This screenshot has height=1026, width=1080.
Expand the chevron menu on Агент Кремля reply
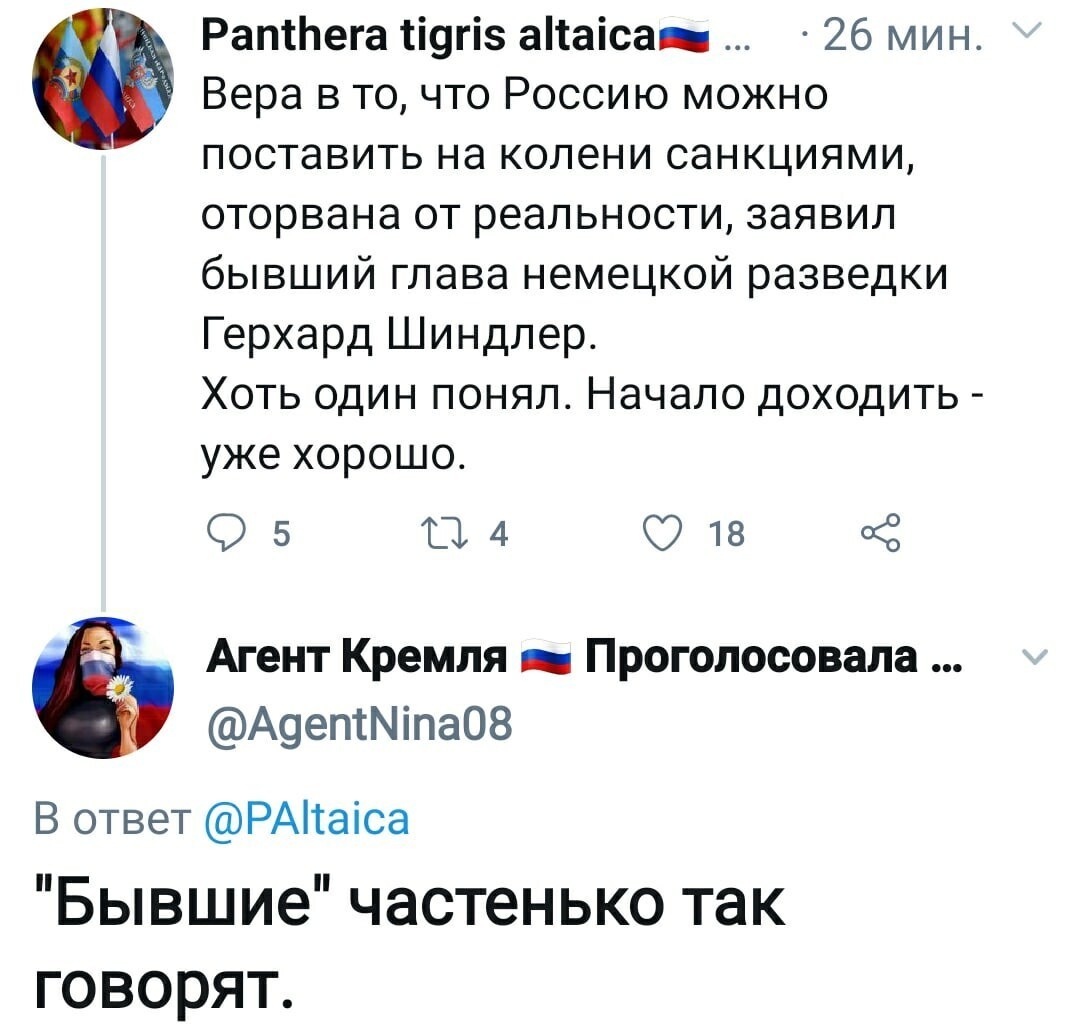[1035, 657]
